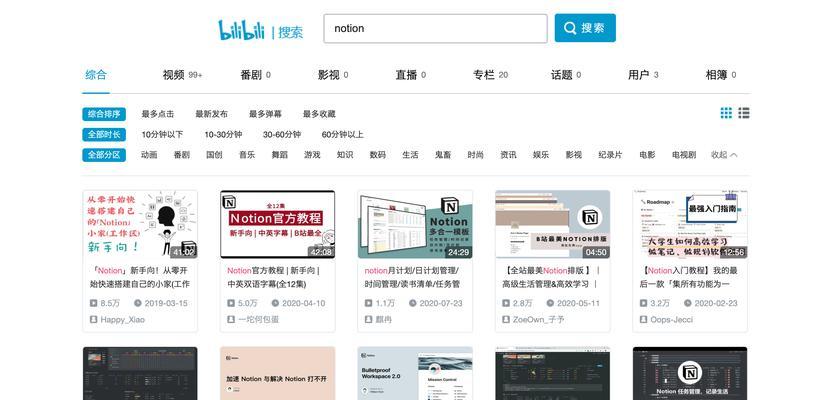This screenshot has width=829, height=400.
Task: Filter by 纪录片 category
Action: [x=610, y=155]
